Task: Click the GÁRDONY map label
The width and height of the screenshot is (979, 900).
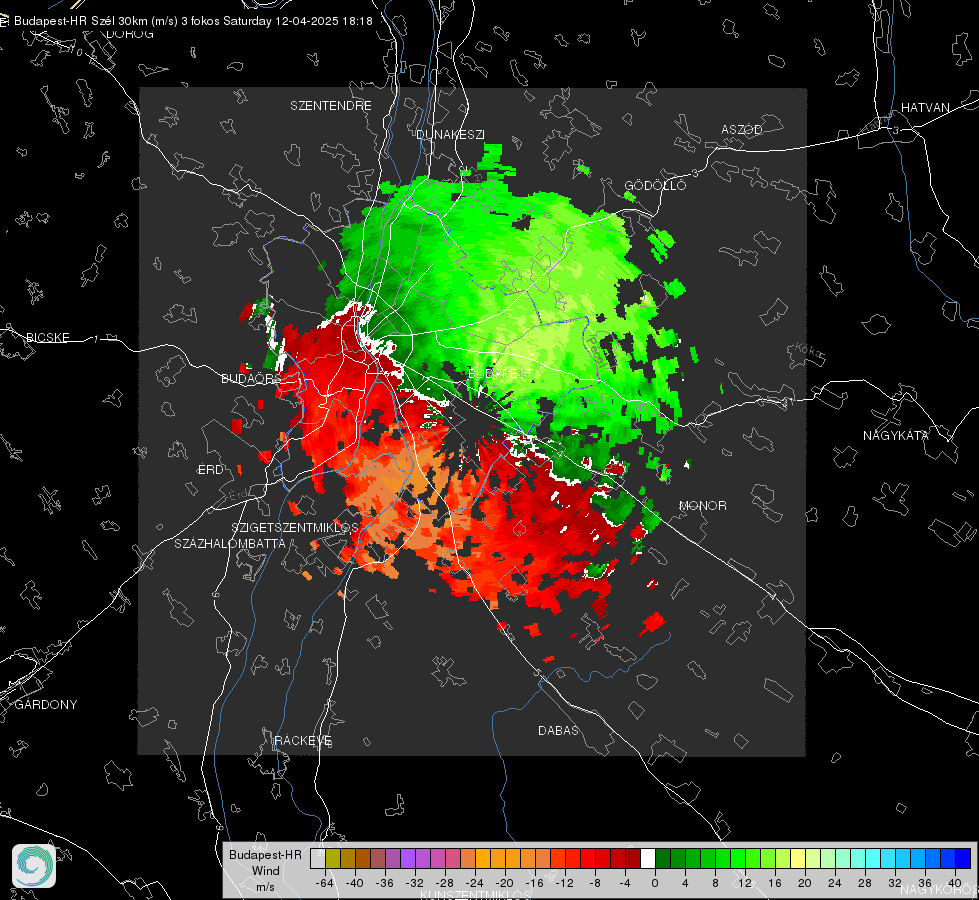Action: pyautogui.click(x=46, y=705)
